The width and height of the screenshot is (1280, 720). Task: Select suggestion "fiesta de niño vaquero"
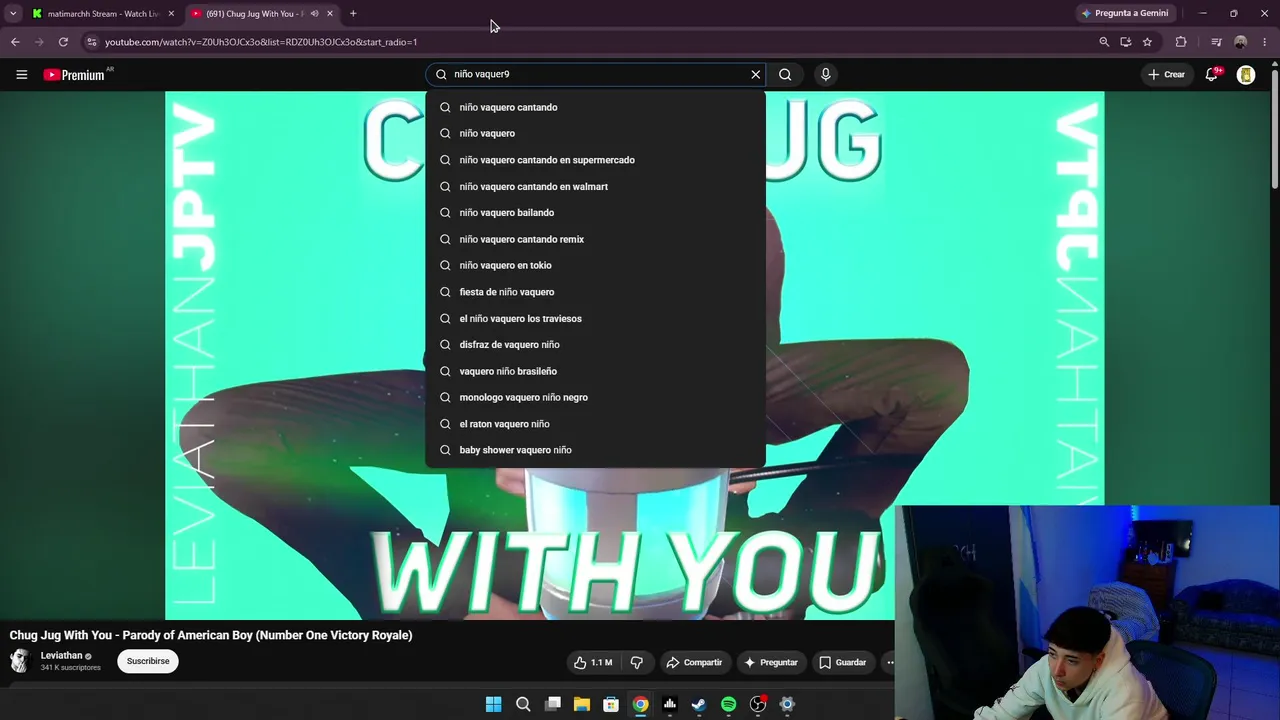coord(596,292)
